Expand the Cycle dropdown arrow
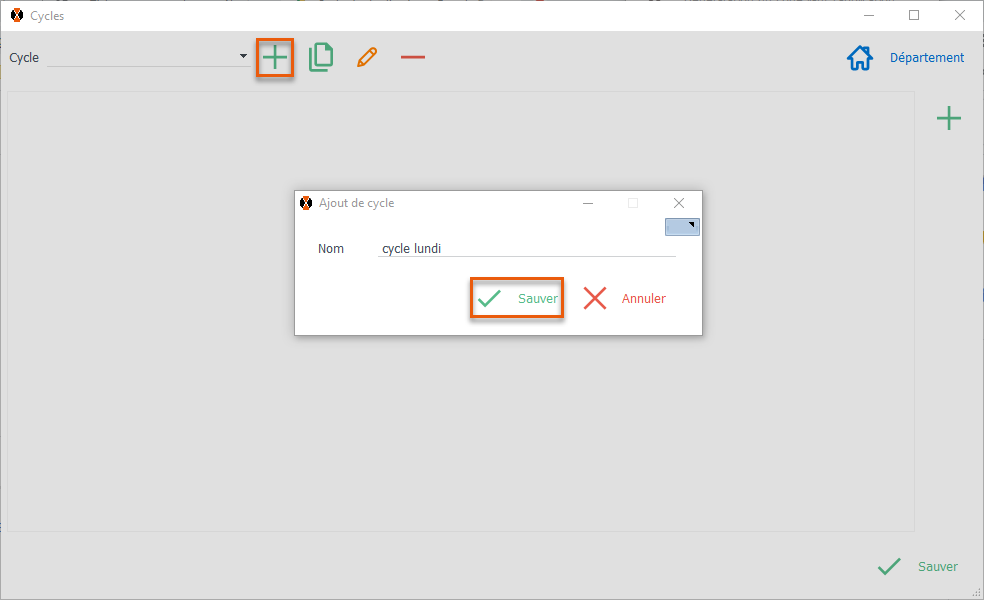The image size is (984, 600). (x=243, y=57)
